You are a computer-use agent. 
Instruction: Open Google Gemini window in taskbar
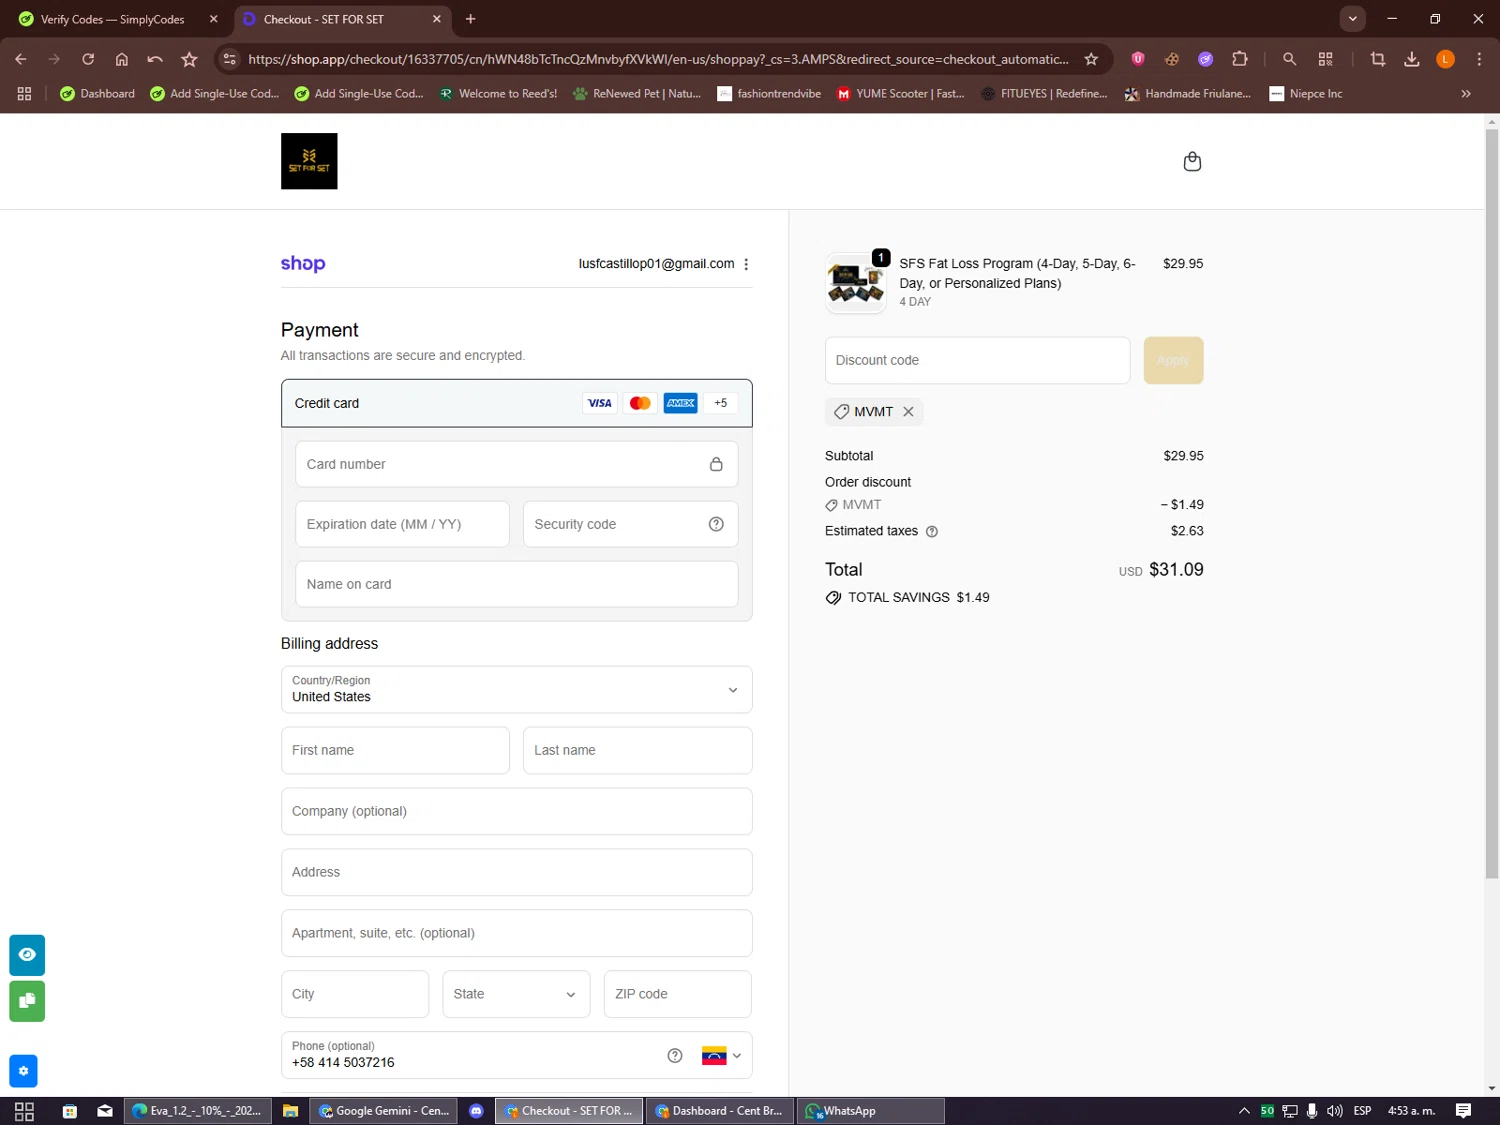pyautogui.click(x=383, y=1111)
